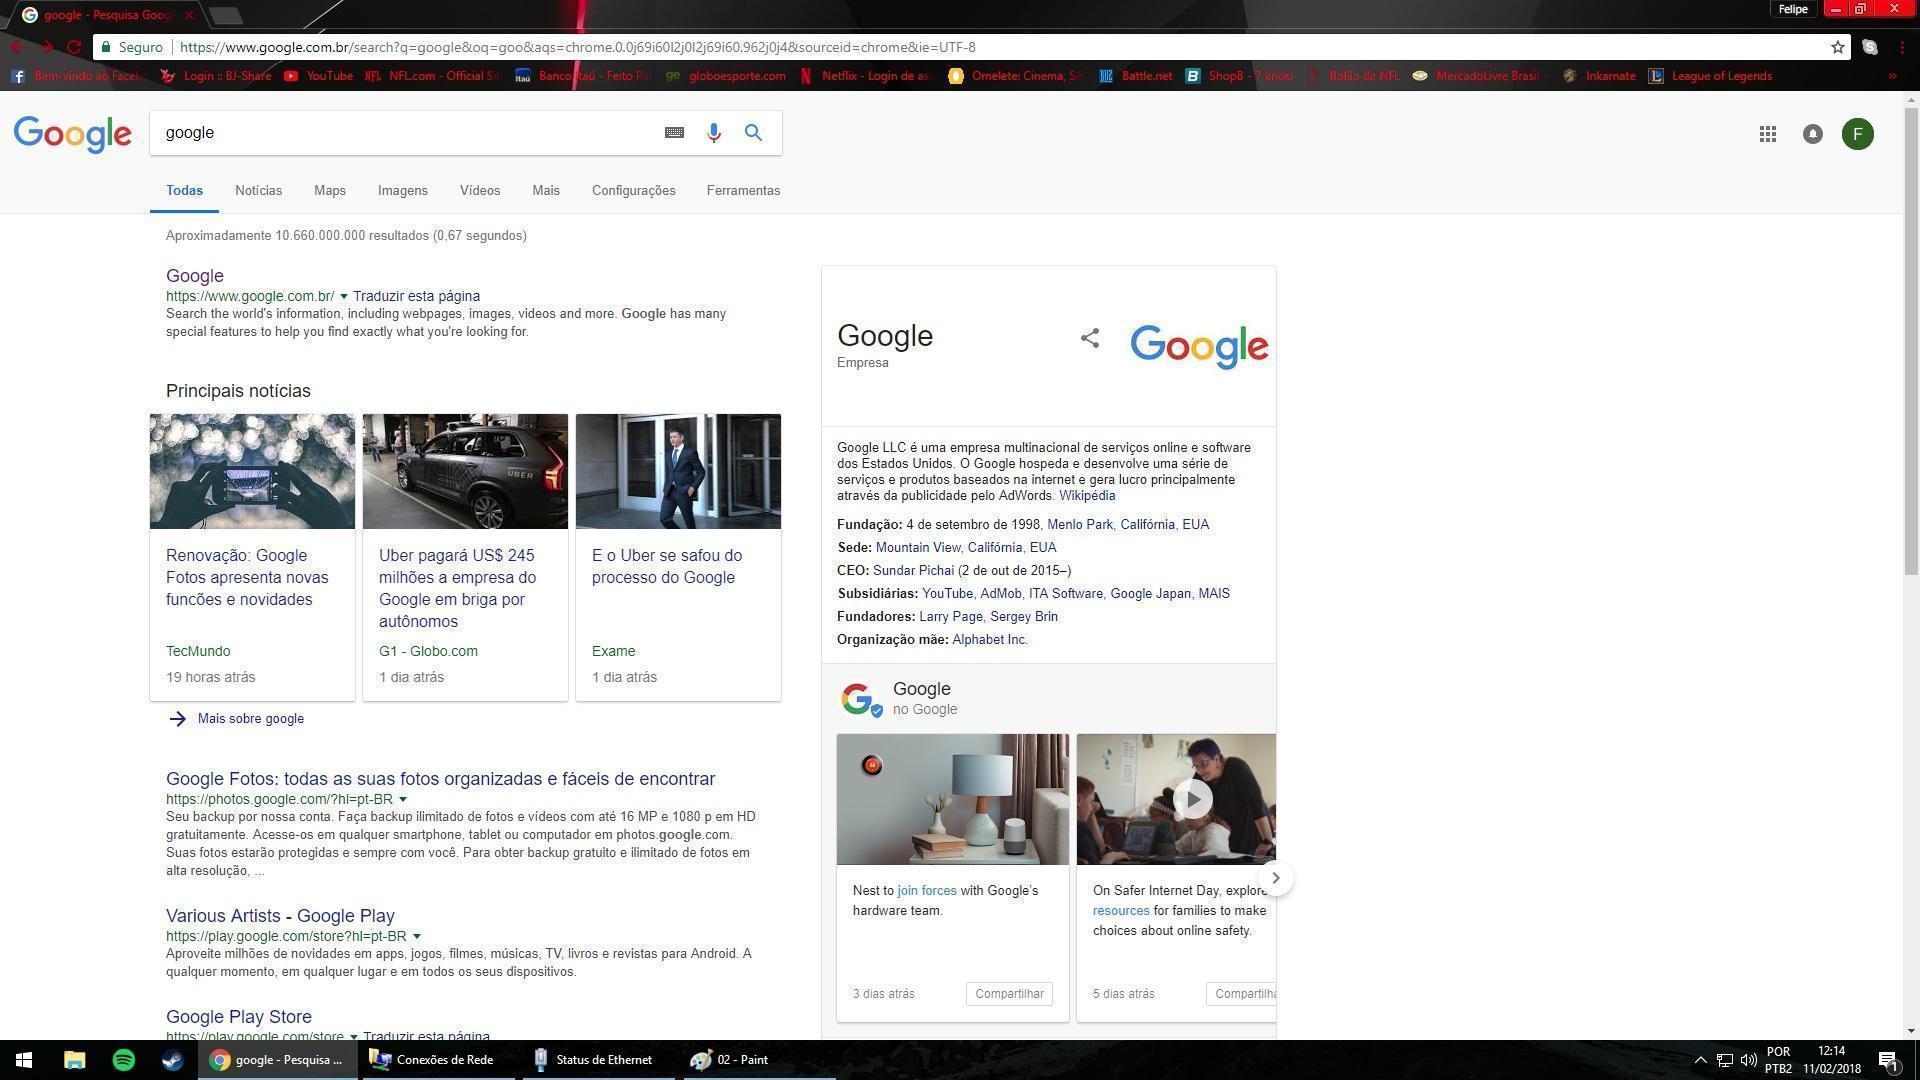
Task: Expand dropdown arrow next to photos.google.com URL
Action: [403, 799]
